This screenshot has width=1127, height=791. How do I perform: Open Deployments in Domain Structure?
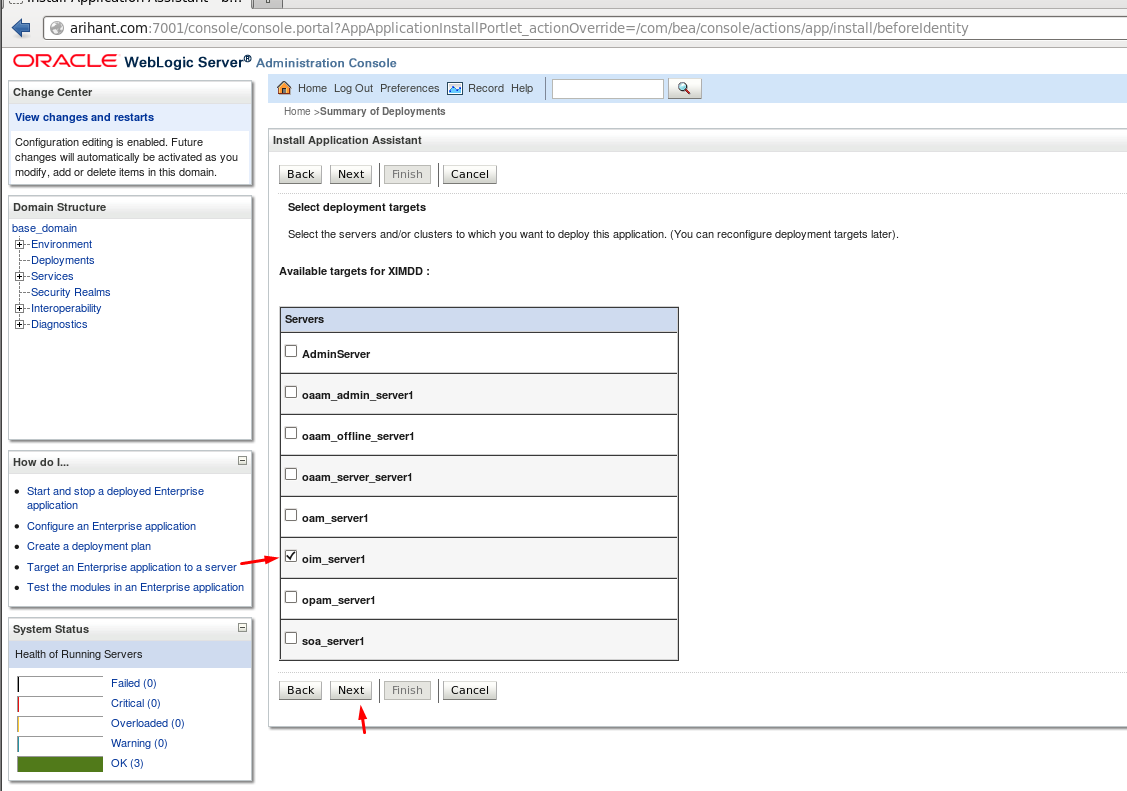click(63, 261)
